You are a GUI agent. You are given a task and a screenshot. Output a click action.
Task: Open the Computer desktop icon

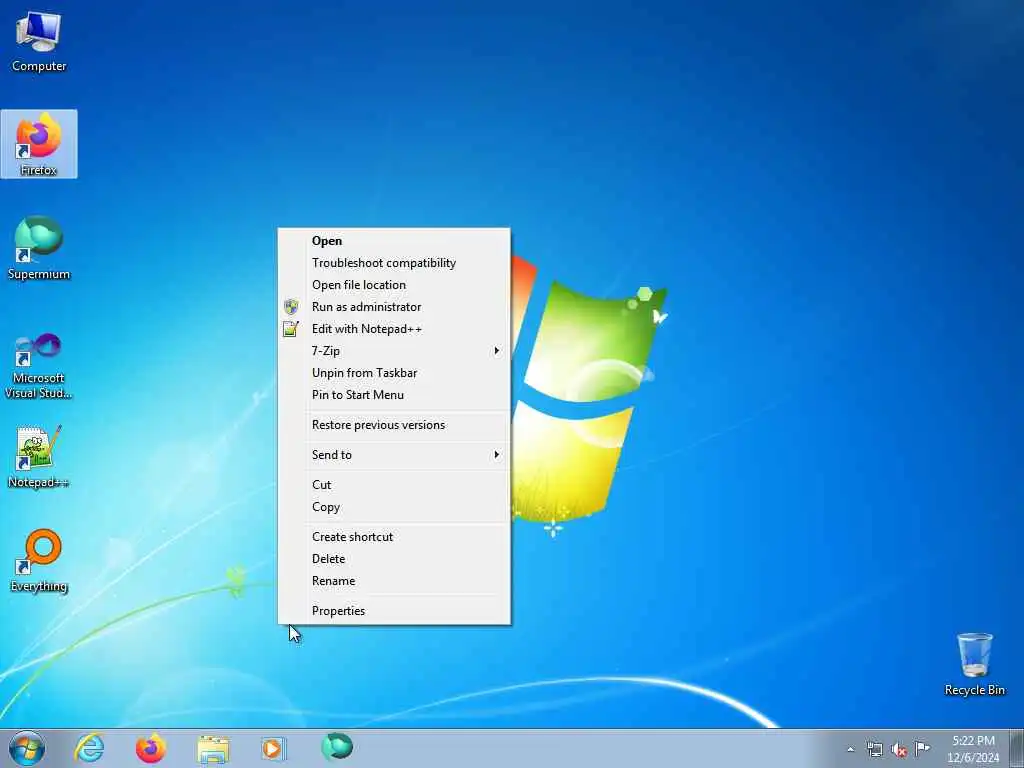click(39, 41)
